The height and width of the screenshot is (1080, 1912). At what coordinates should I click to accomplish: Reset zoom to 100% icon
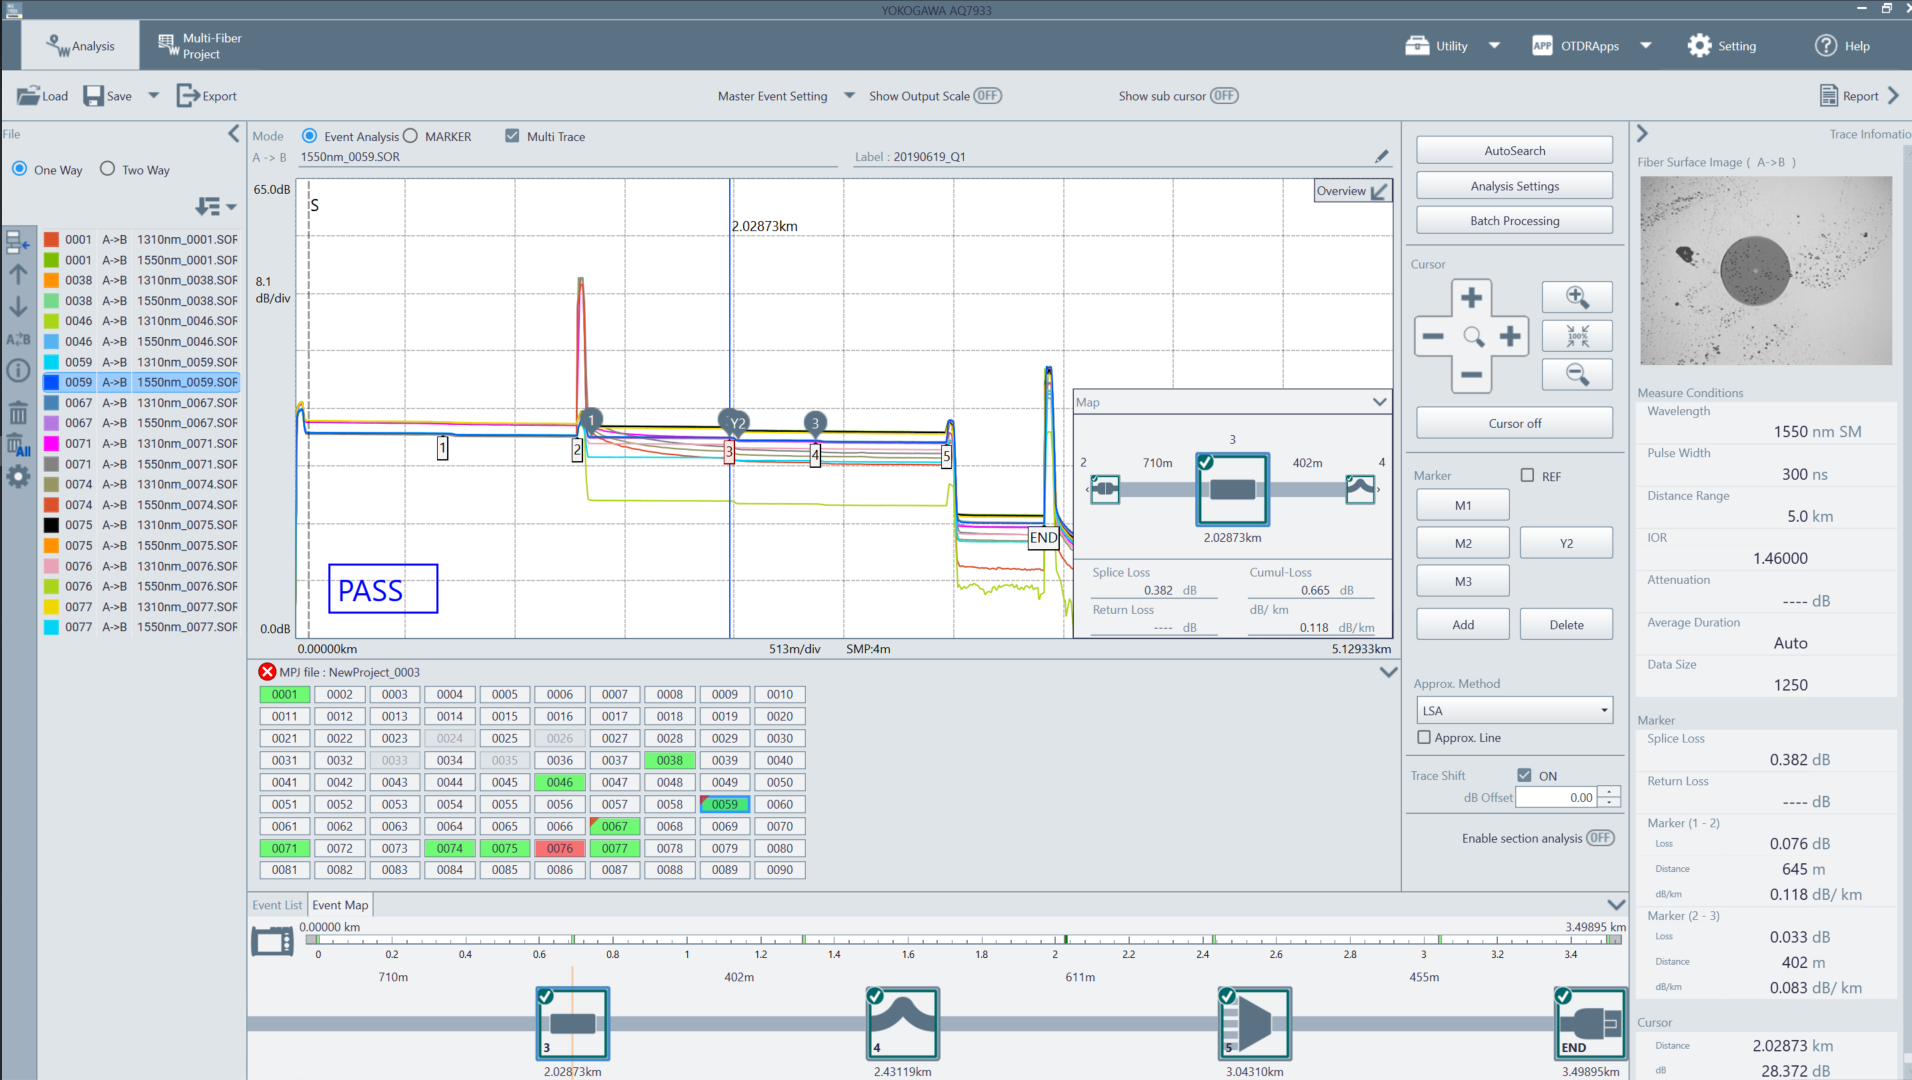[x=1576, y=336]
